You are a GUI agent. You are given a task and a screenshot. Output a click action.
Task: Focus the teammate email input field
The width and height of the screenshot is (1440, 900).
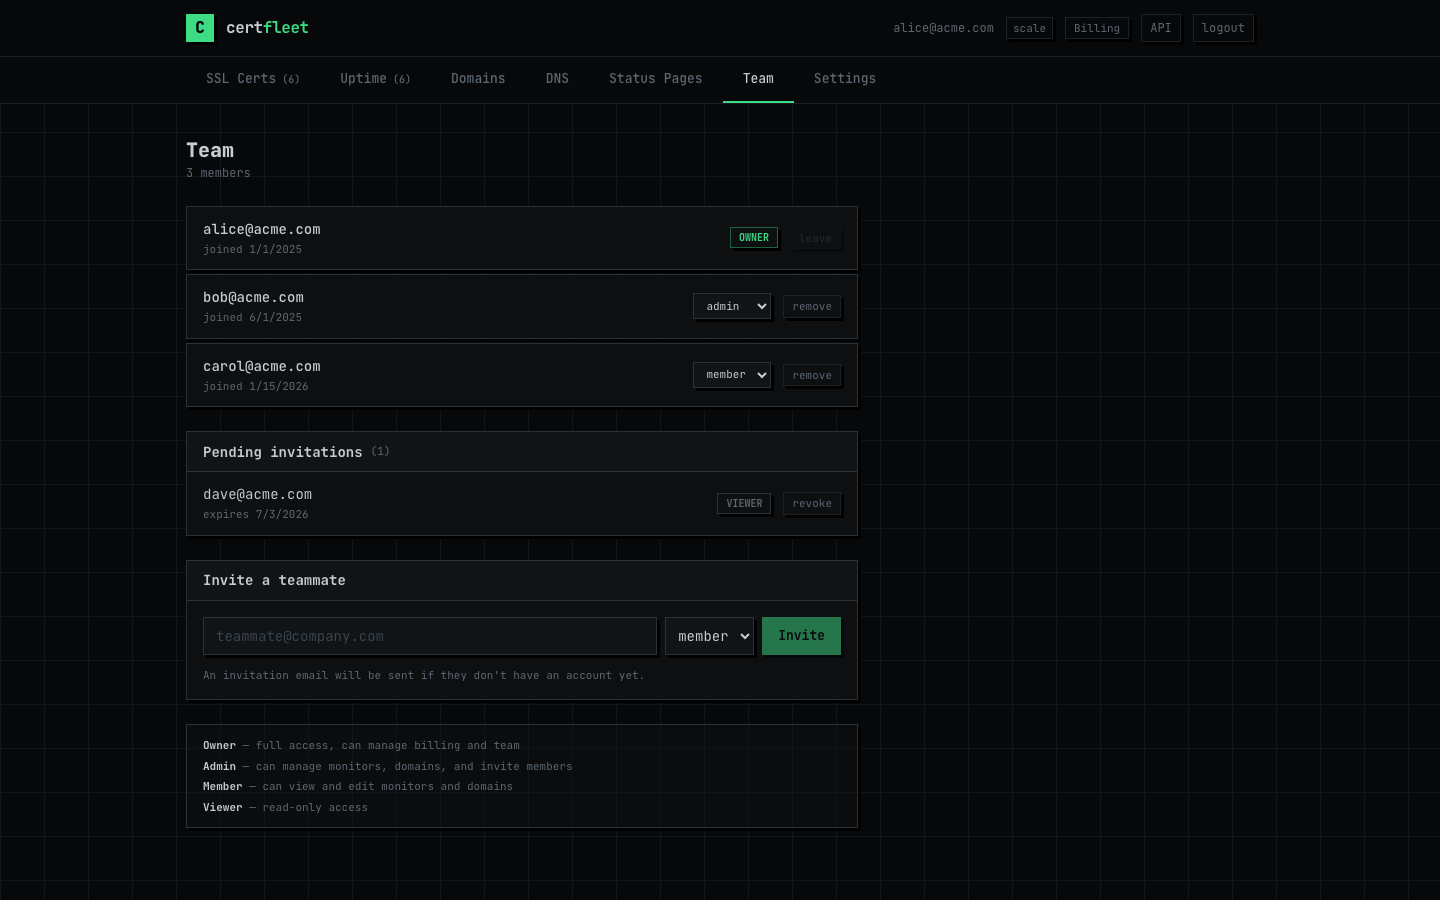click(x=430, y=636)
